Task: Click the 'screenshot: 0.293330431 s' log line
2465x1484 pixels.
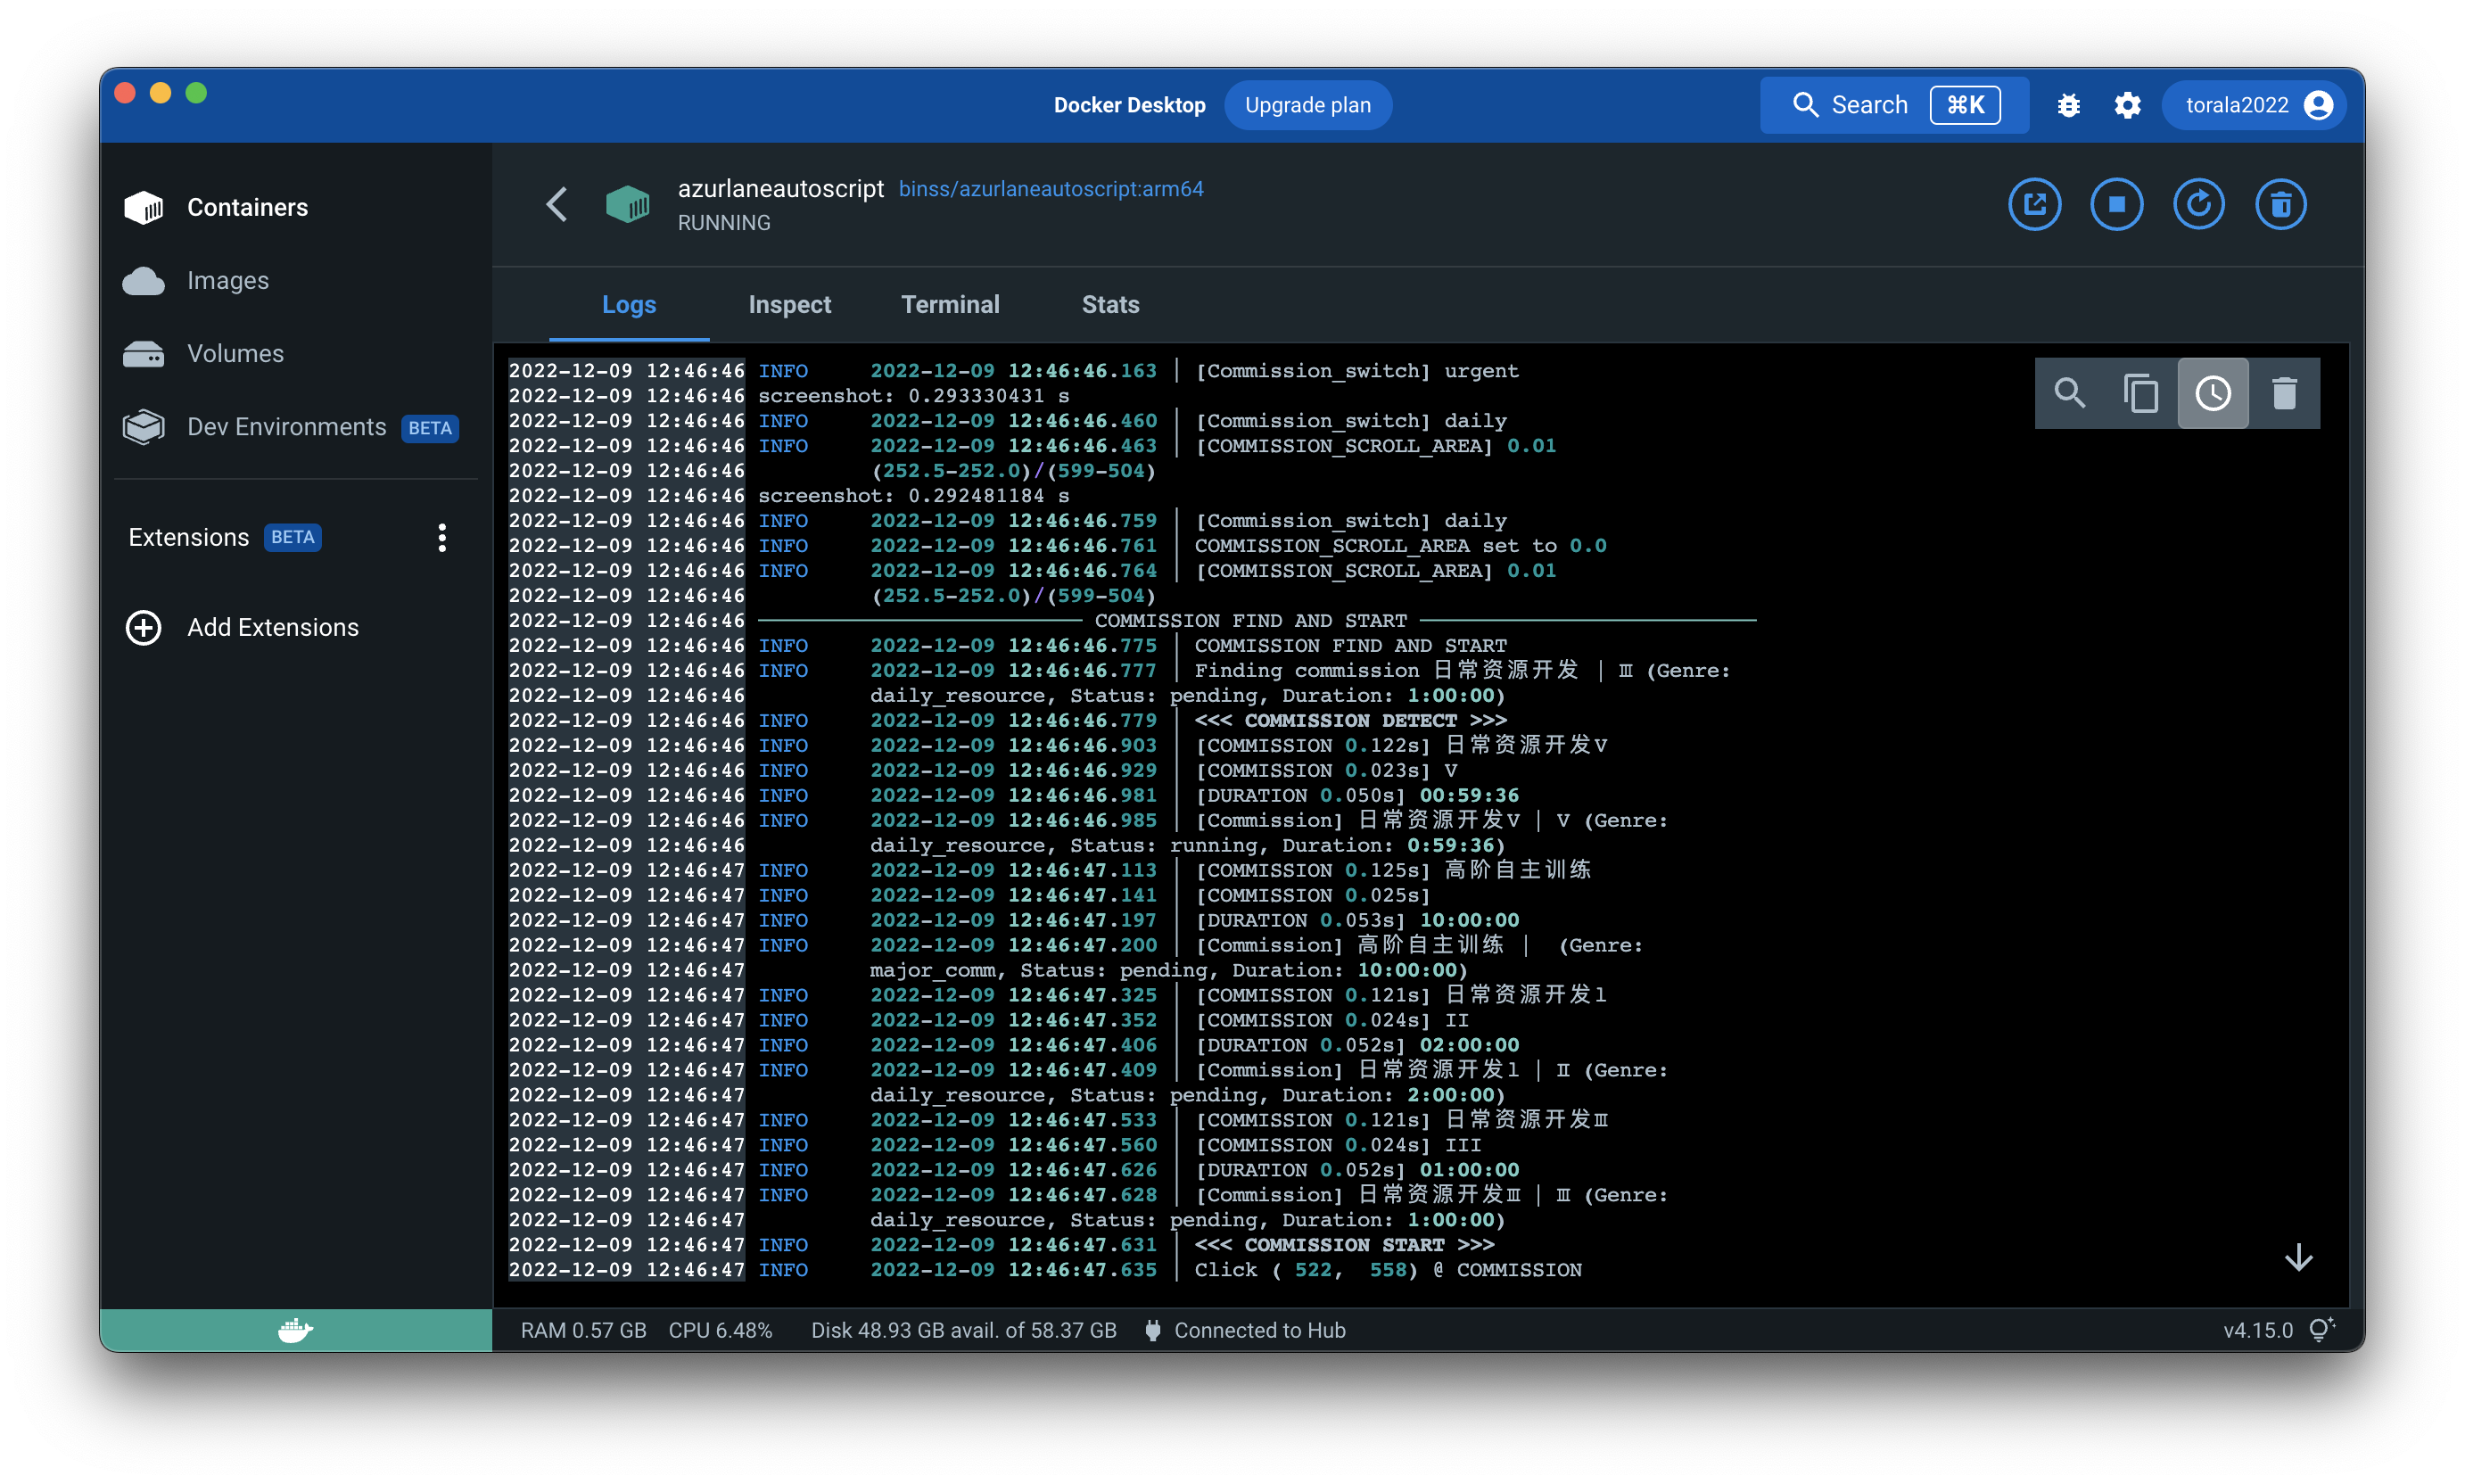Action: (913, 396)
